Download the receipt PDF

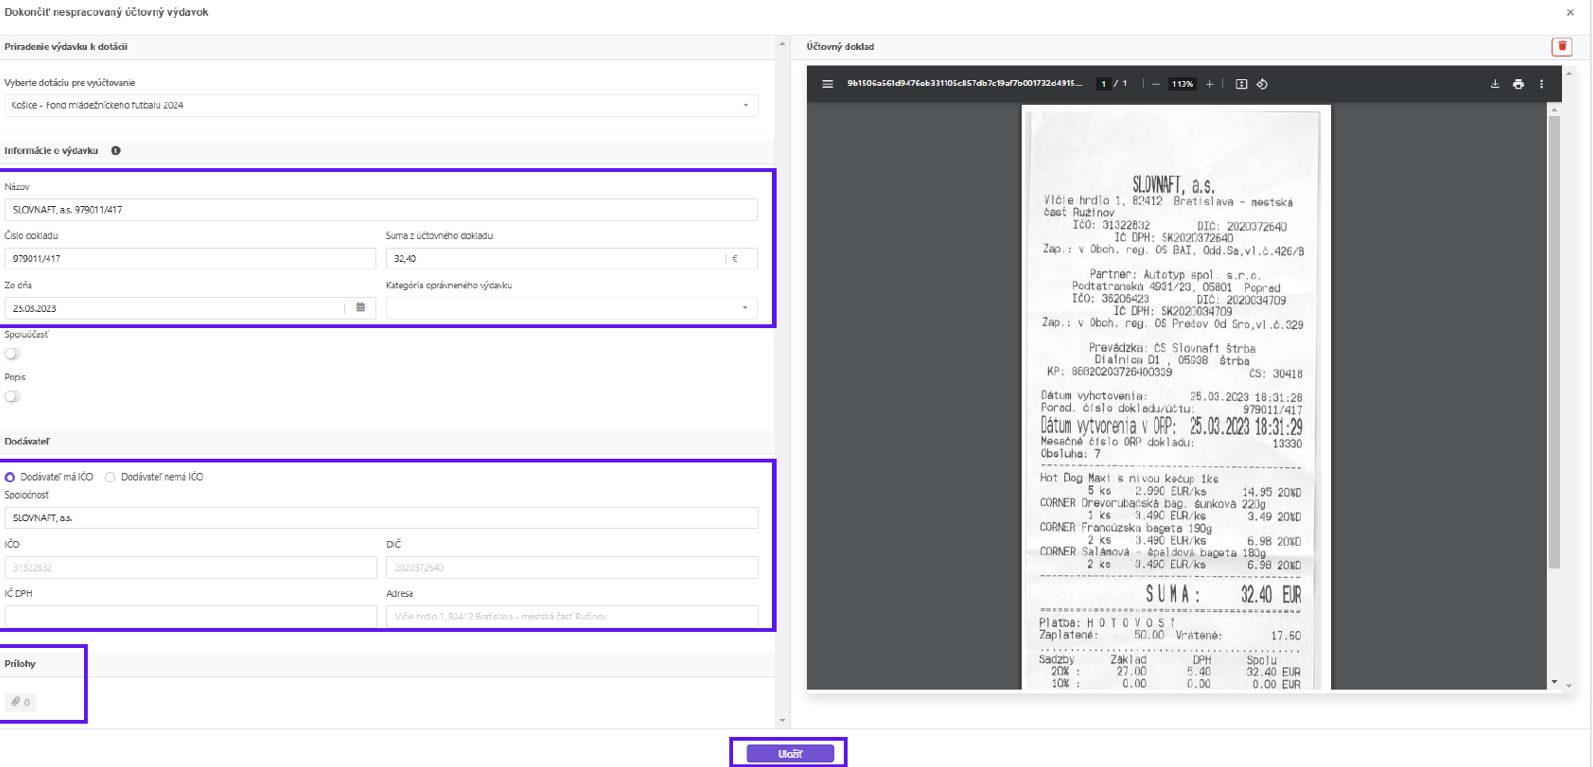click(x=1495, y=84)
